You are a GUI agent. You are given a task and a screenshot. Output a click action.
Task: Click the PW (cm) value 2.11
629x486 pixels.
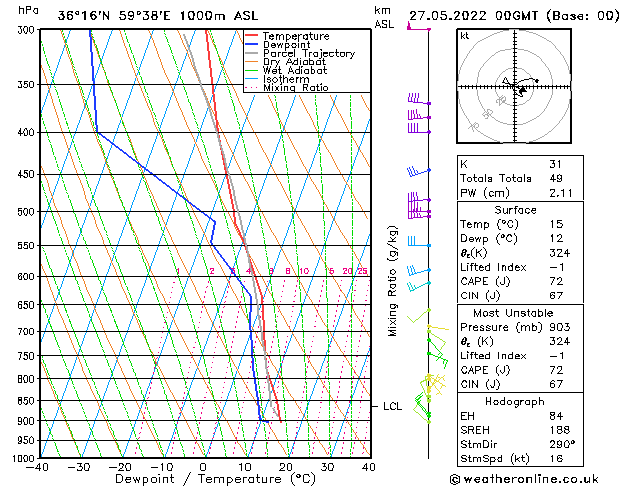[561, 193]
